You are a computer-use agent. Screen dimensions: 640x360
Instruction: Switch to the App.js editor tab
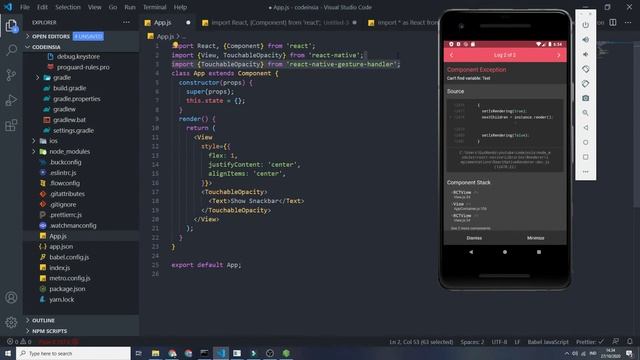click(x=167, y=22)
